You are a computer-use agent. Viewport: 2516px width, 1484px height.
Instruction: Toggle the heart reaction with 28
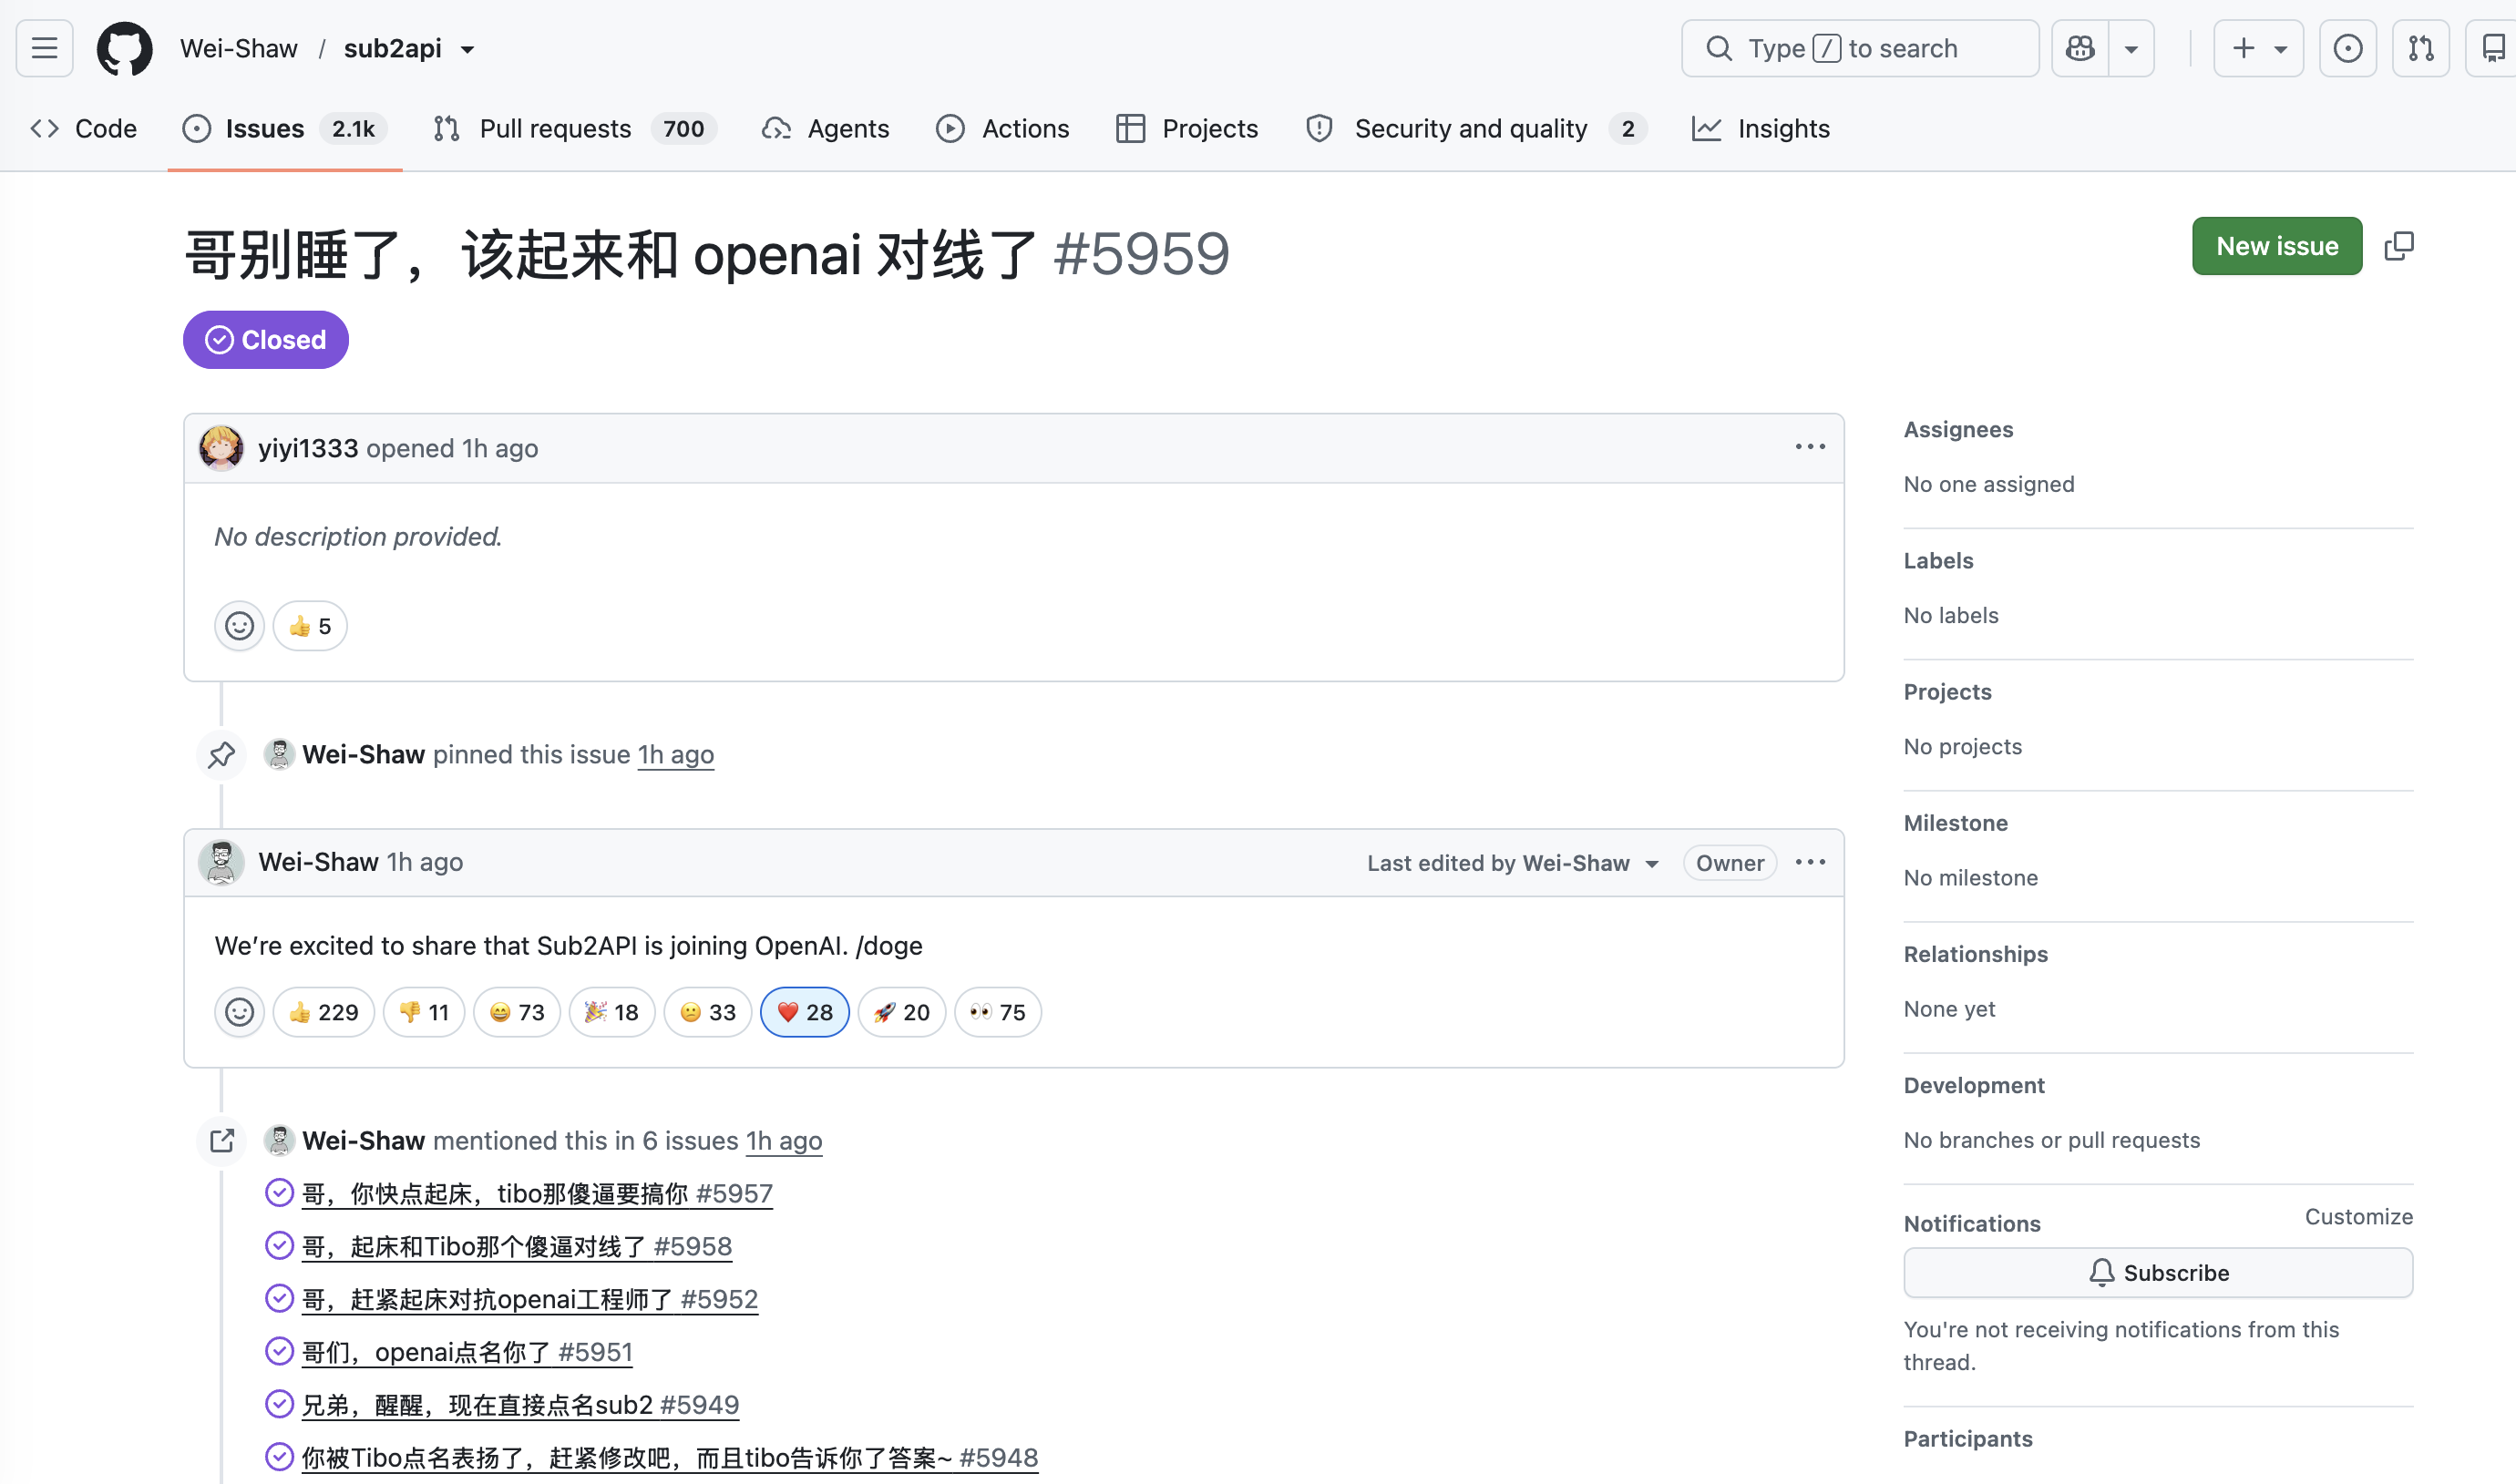[x=805, y=1012]
